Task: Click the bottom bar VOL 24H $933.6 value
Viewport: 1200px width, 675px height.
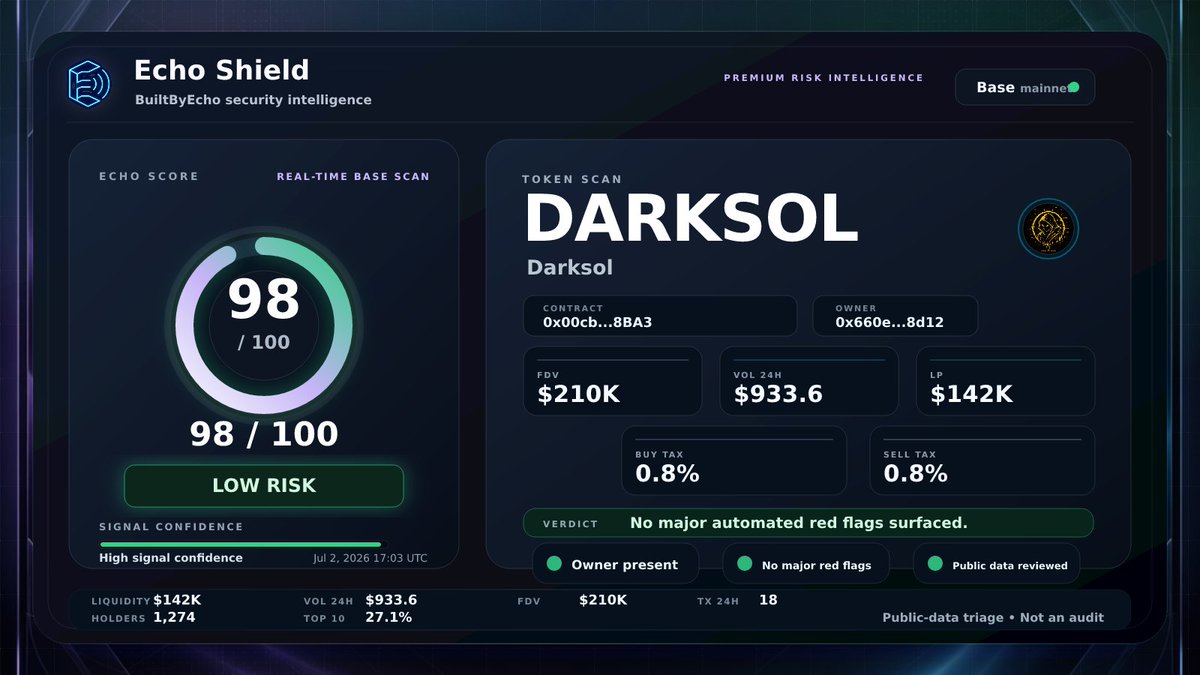Action: 391,600
